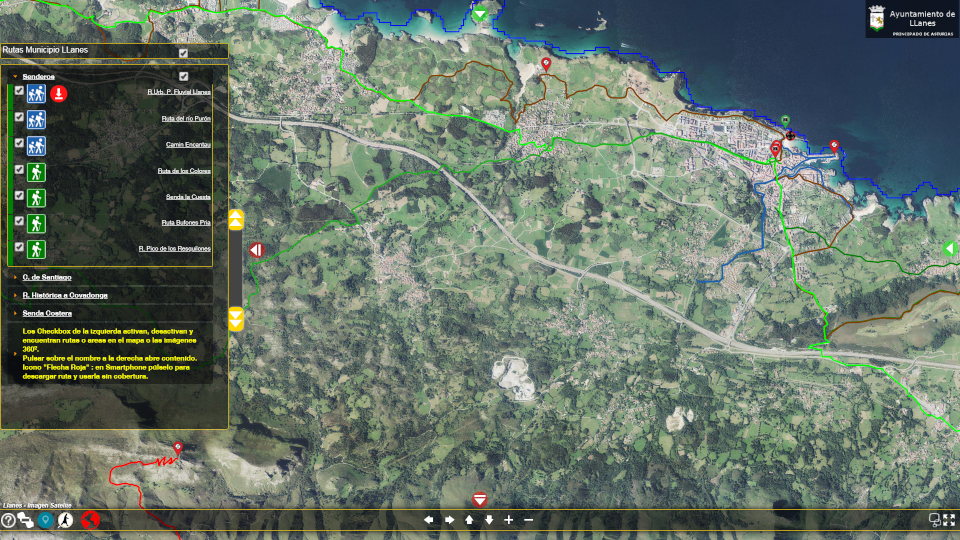
Task: Expand the Senda Costera section
Action: click(47, 314)
